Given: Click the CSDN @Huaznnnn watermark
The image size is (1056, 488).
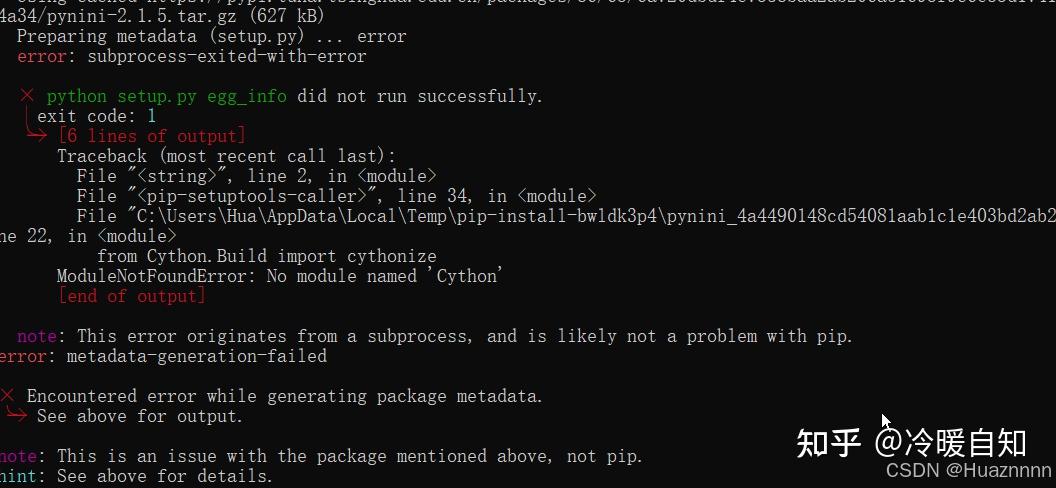Looking at the screenshot, I should pos(968,470).
